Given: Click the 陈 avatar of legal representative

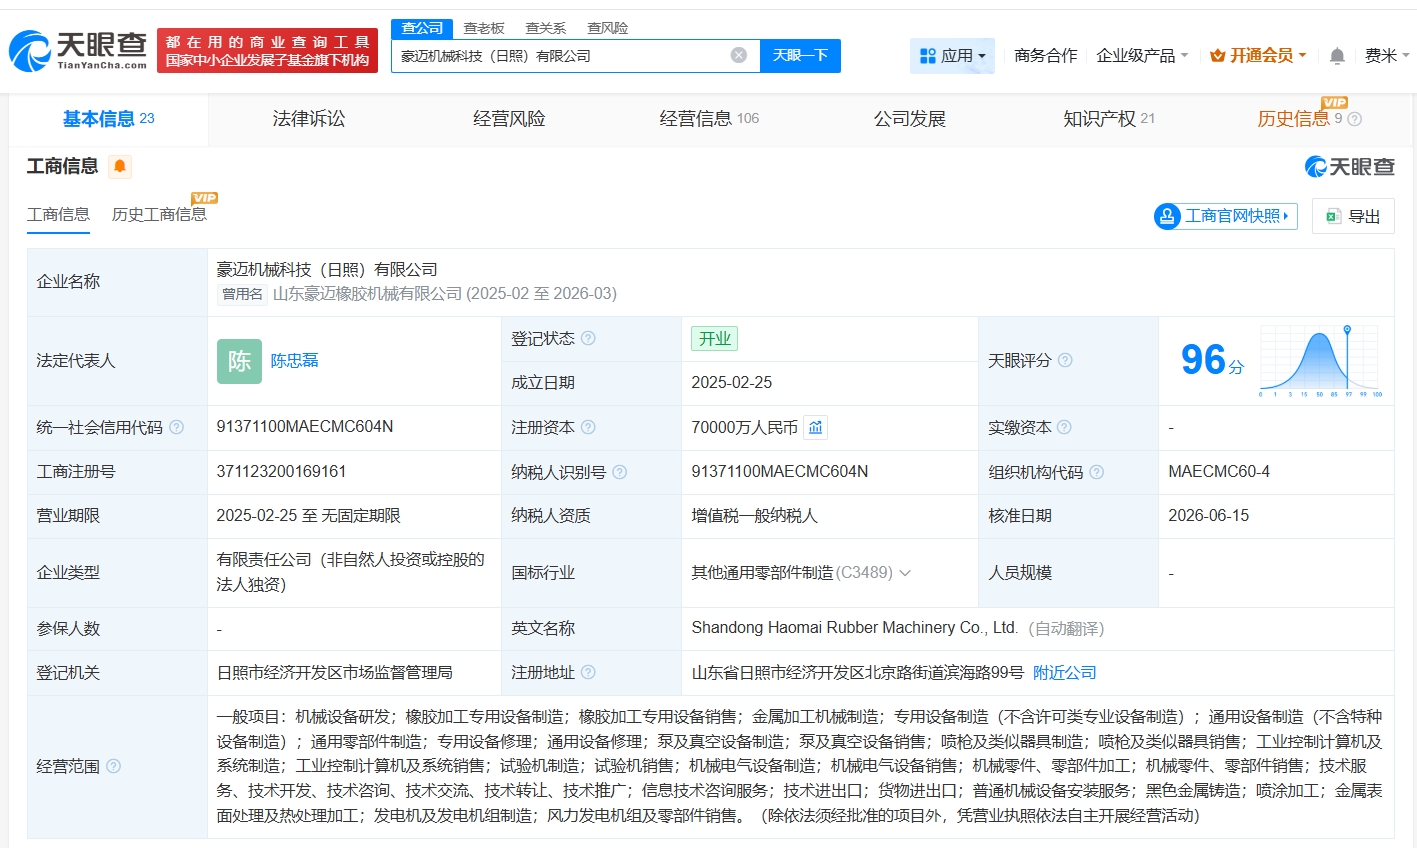Looking at the screenshot, I should tap(239, 361).
